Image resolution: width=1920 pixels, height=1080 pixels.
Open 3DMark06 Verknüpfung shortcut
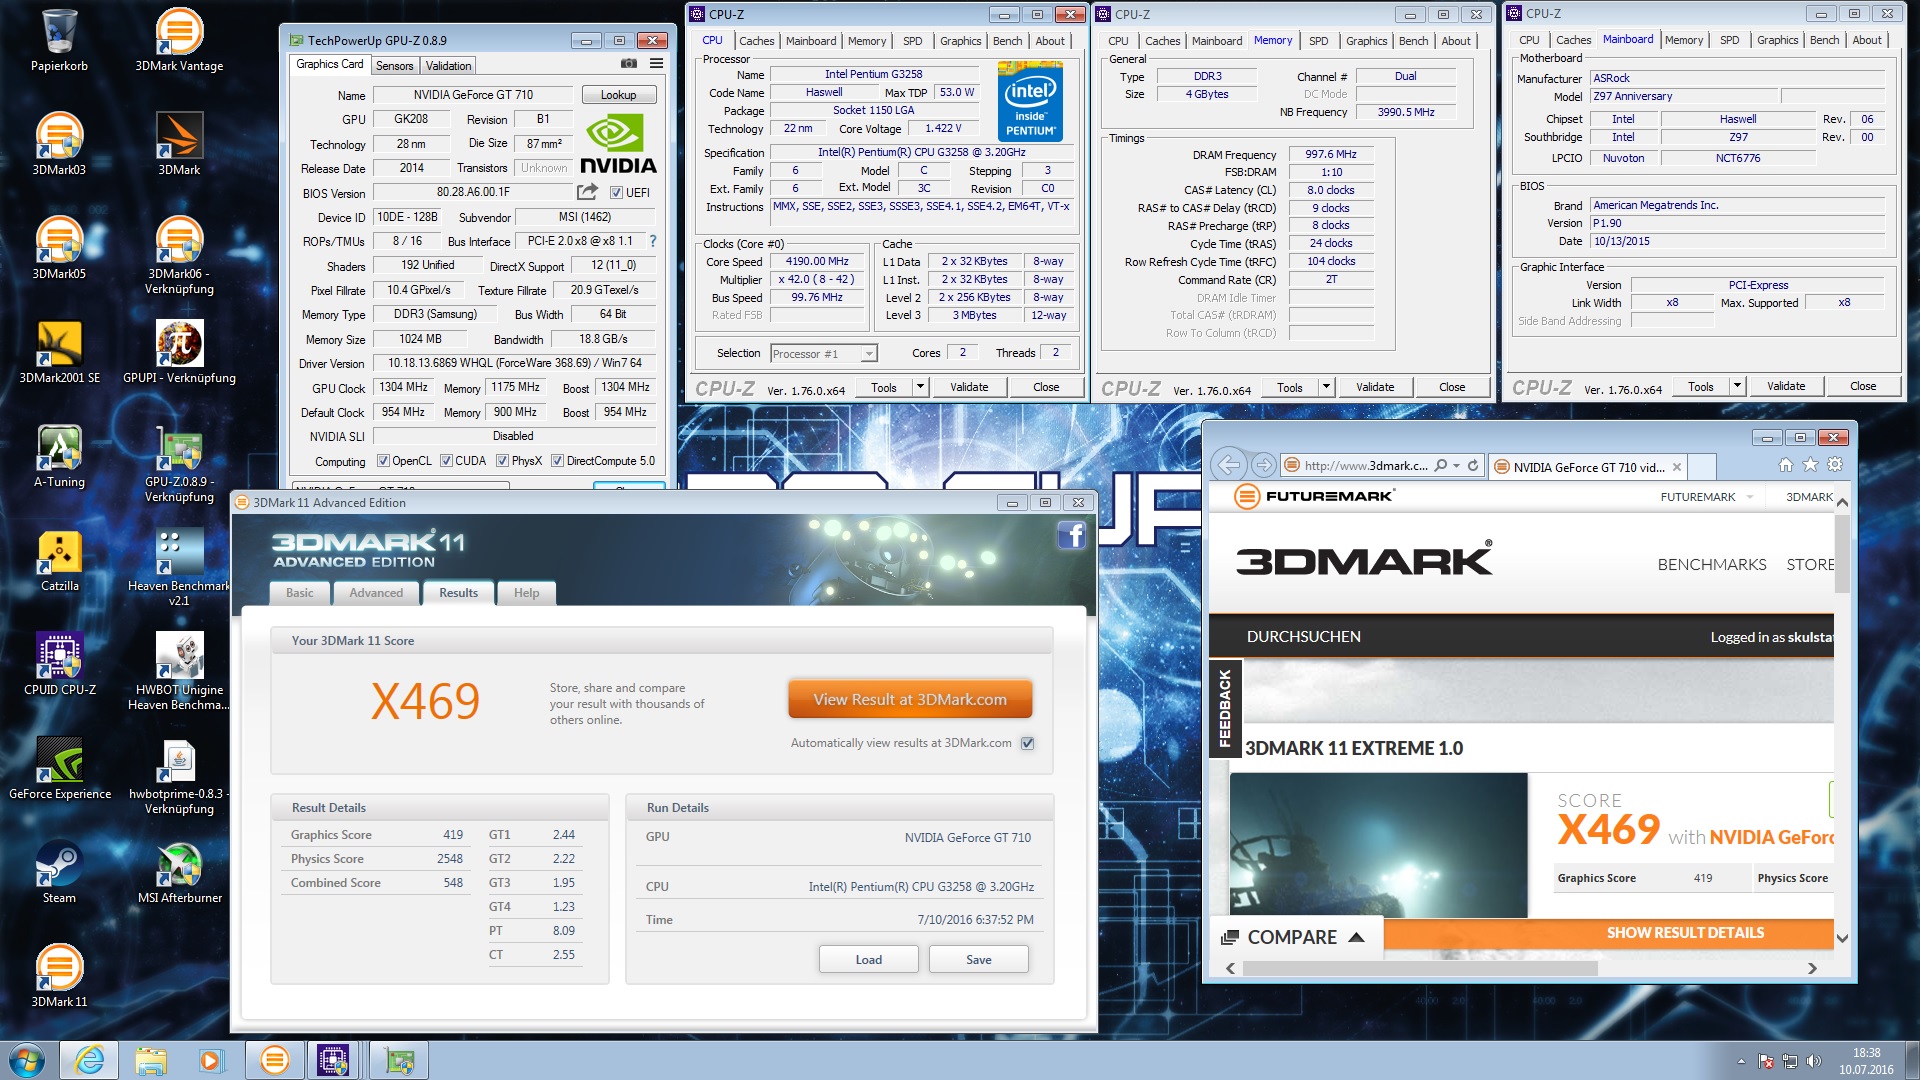click(179, 255)
